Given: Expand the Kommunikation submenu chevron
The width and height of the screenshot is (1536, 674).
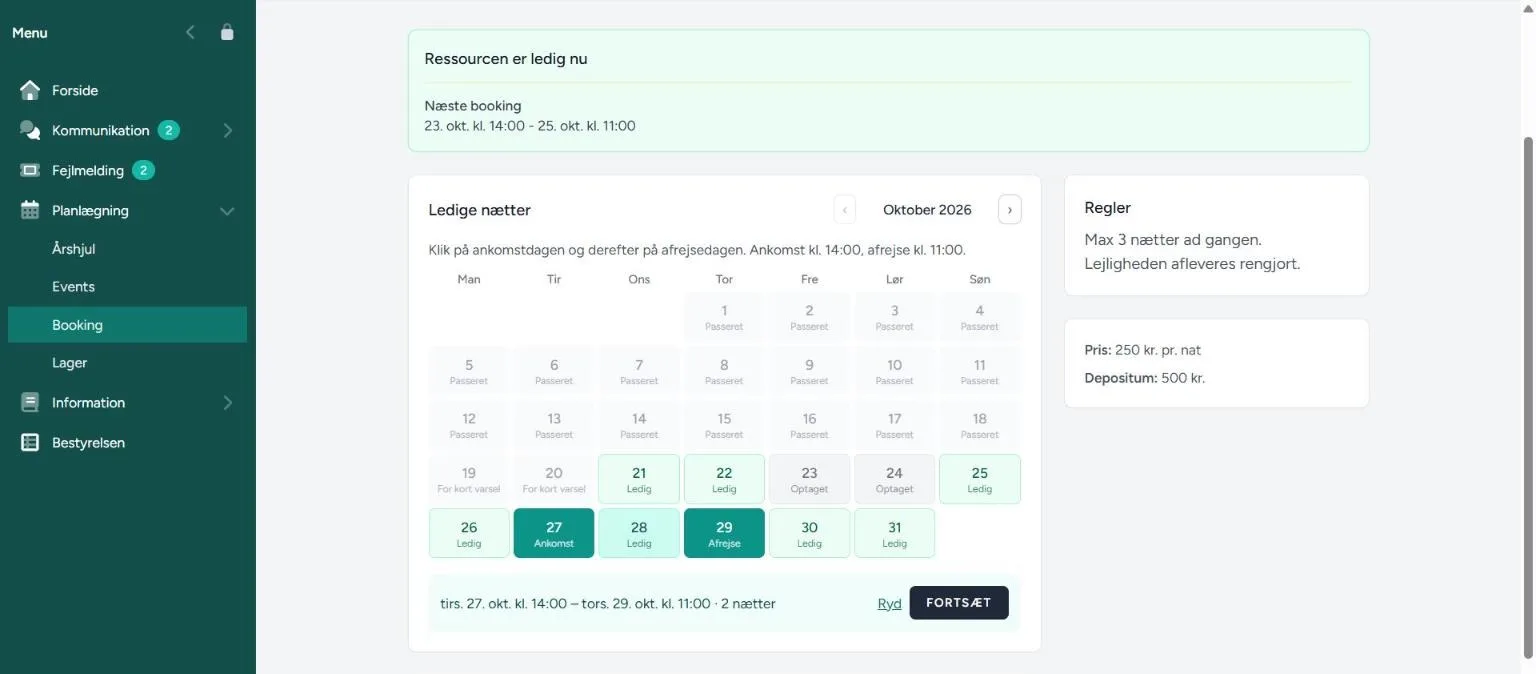Looking at the screenshot, I should point(227,130).
